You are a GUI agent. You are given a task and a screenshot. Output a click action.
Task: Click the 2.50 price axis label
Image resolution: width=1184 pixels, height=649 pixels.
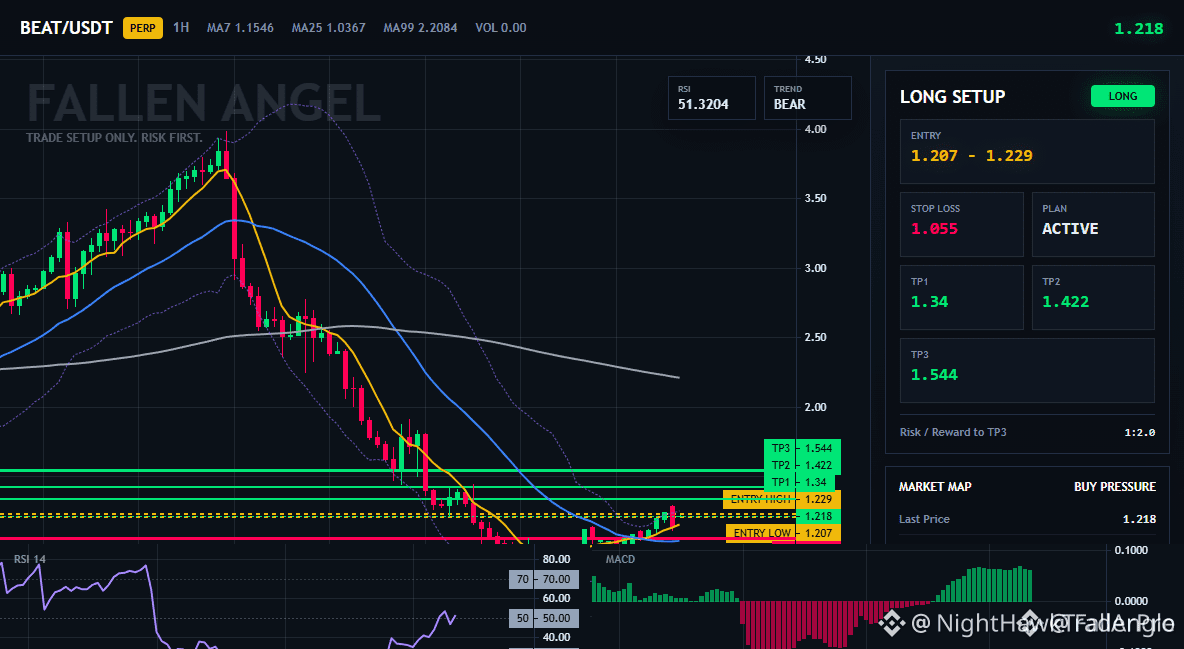click(814, 338)
